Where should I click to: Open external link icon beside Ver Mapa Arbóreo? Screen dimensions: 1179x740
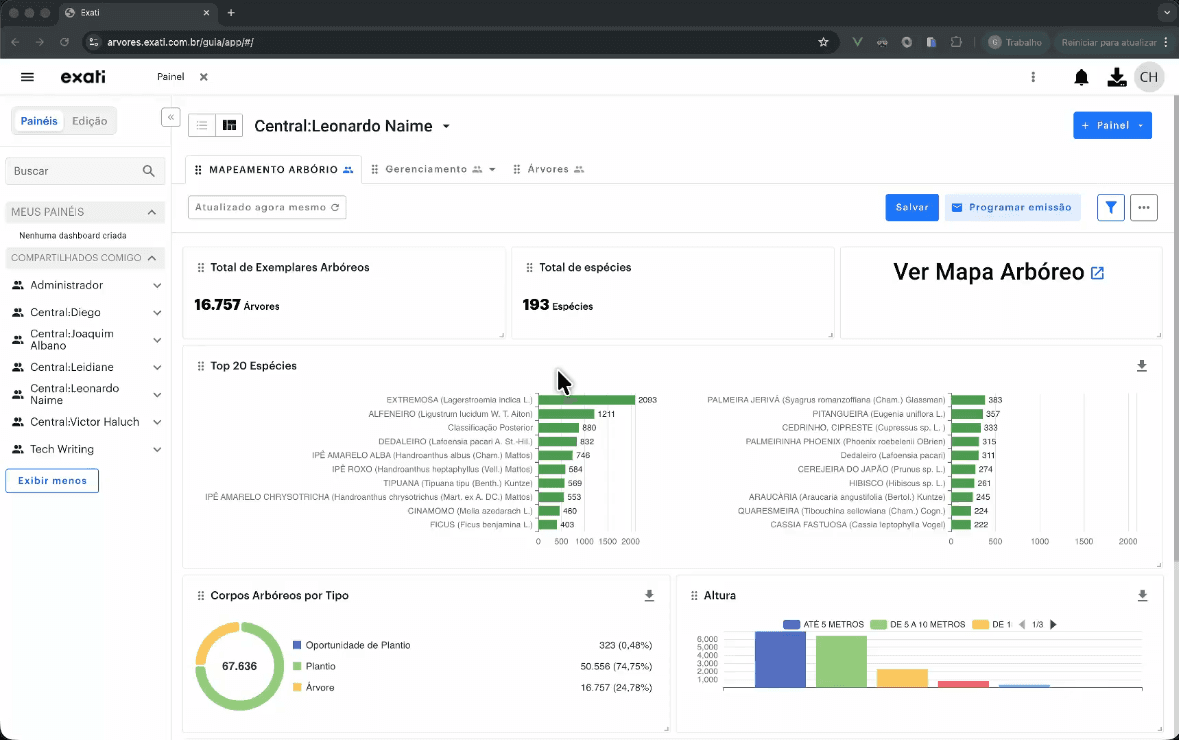coord(1097,273)
